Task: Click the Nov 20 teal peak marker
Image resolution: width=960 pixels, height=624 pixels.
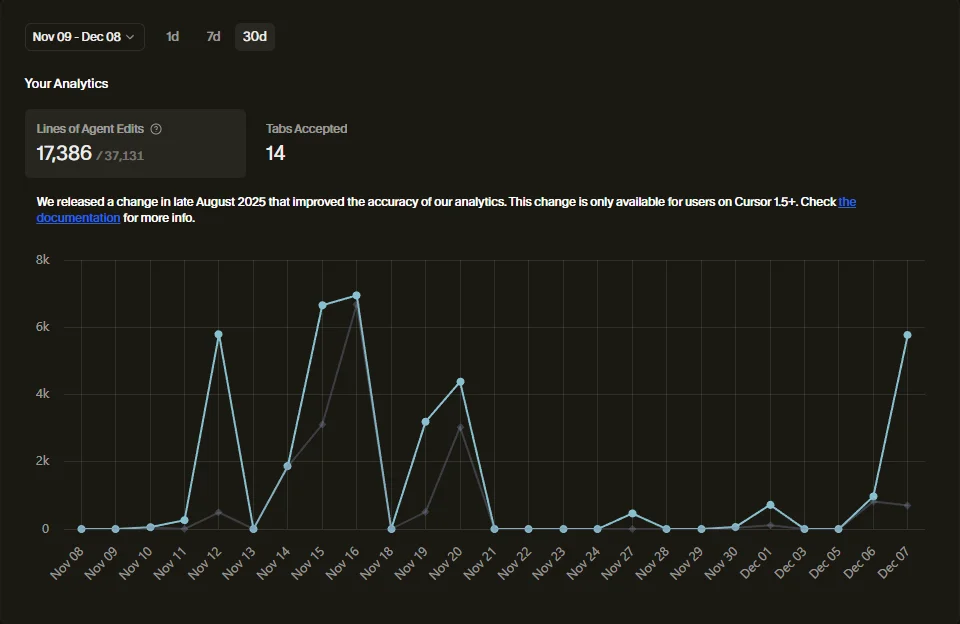Action: click(460, 381)
